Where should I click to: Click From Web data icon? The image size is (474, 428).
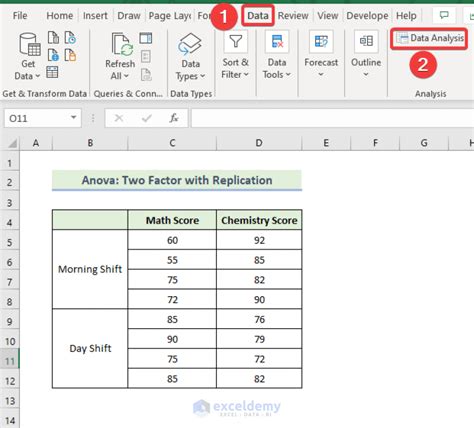point(53,55)
